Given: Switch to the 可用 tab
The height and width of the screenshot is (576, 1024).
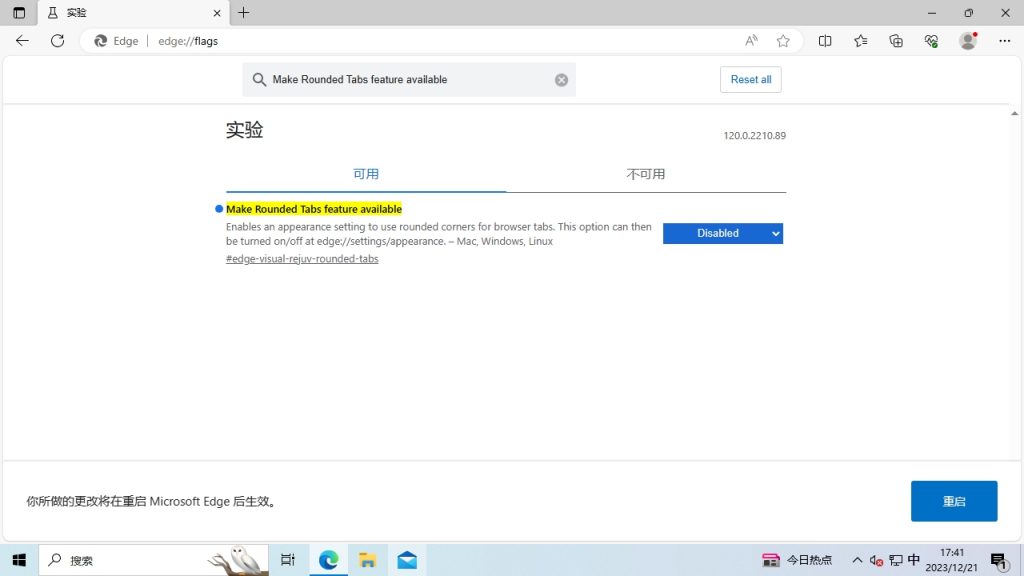Looking at the screenshot, I should 366,174.
